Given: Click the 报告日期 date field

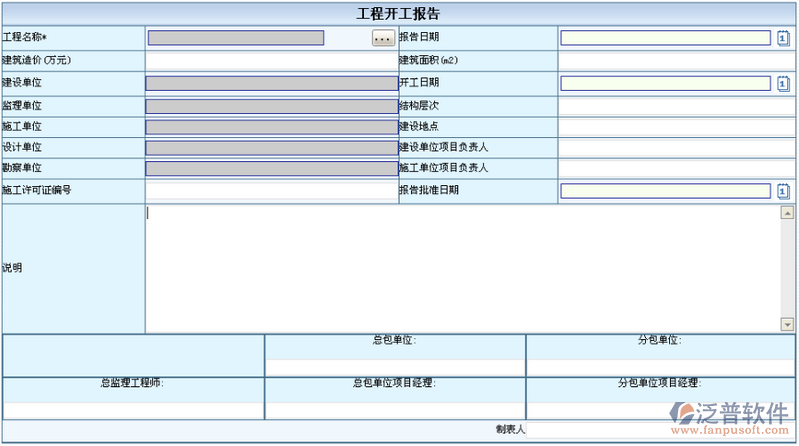Looking at the screenshot, I should click(x=665, y=38).
